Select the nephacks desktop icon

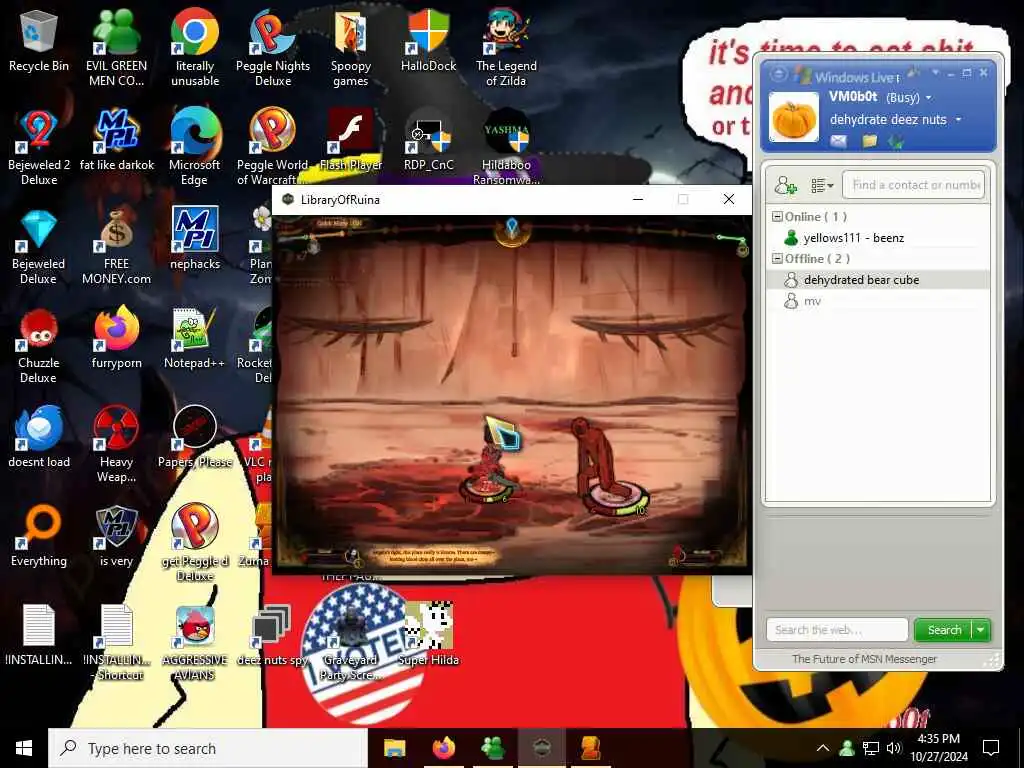[195, 238]
